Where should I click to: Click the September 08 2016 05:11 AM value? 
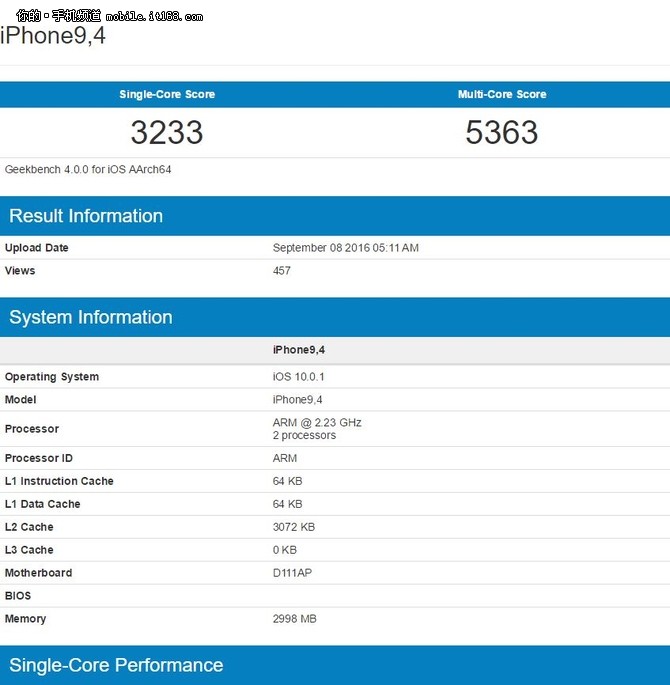346,248
